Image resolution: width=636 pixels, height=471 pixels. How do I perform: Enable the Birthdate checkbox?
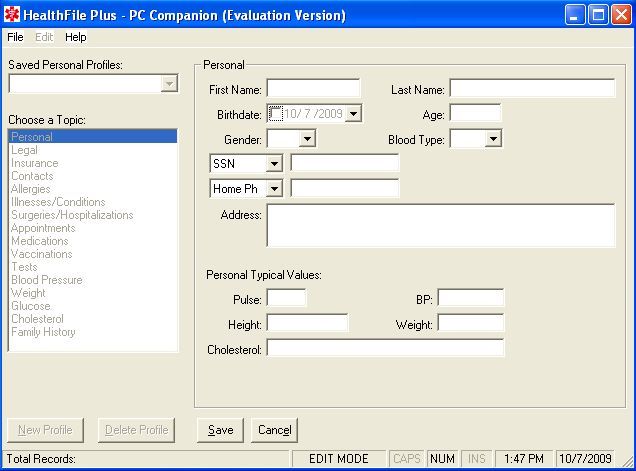click(275, 113)
